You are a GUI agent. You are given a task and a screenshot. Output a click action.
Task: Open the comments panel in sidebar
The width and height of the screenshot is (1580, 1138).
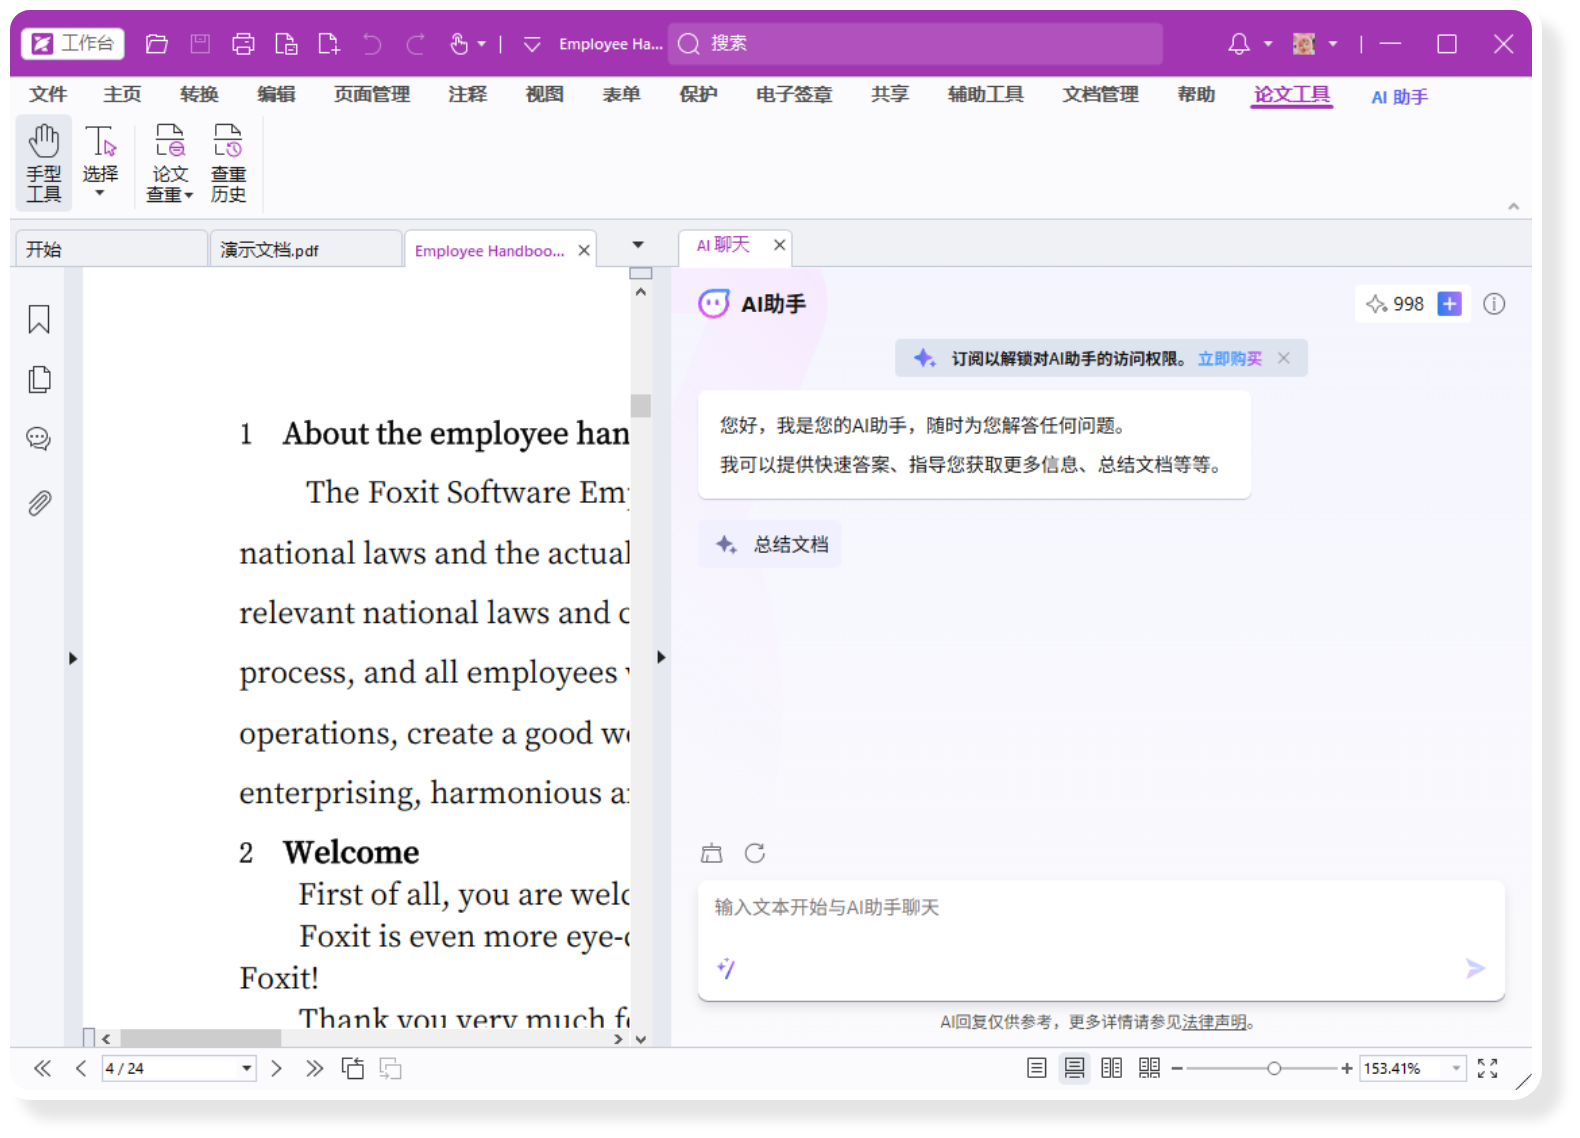click(x=39, y=439)
